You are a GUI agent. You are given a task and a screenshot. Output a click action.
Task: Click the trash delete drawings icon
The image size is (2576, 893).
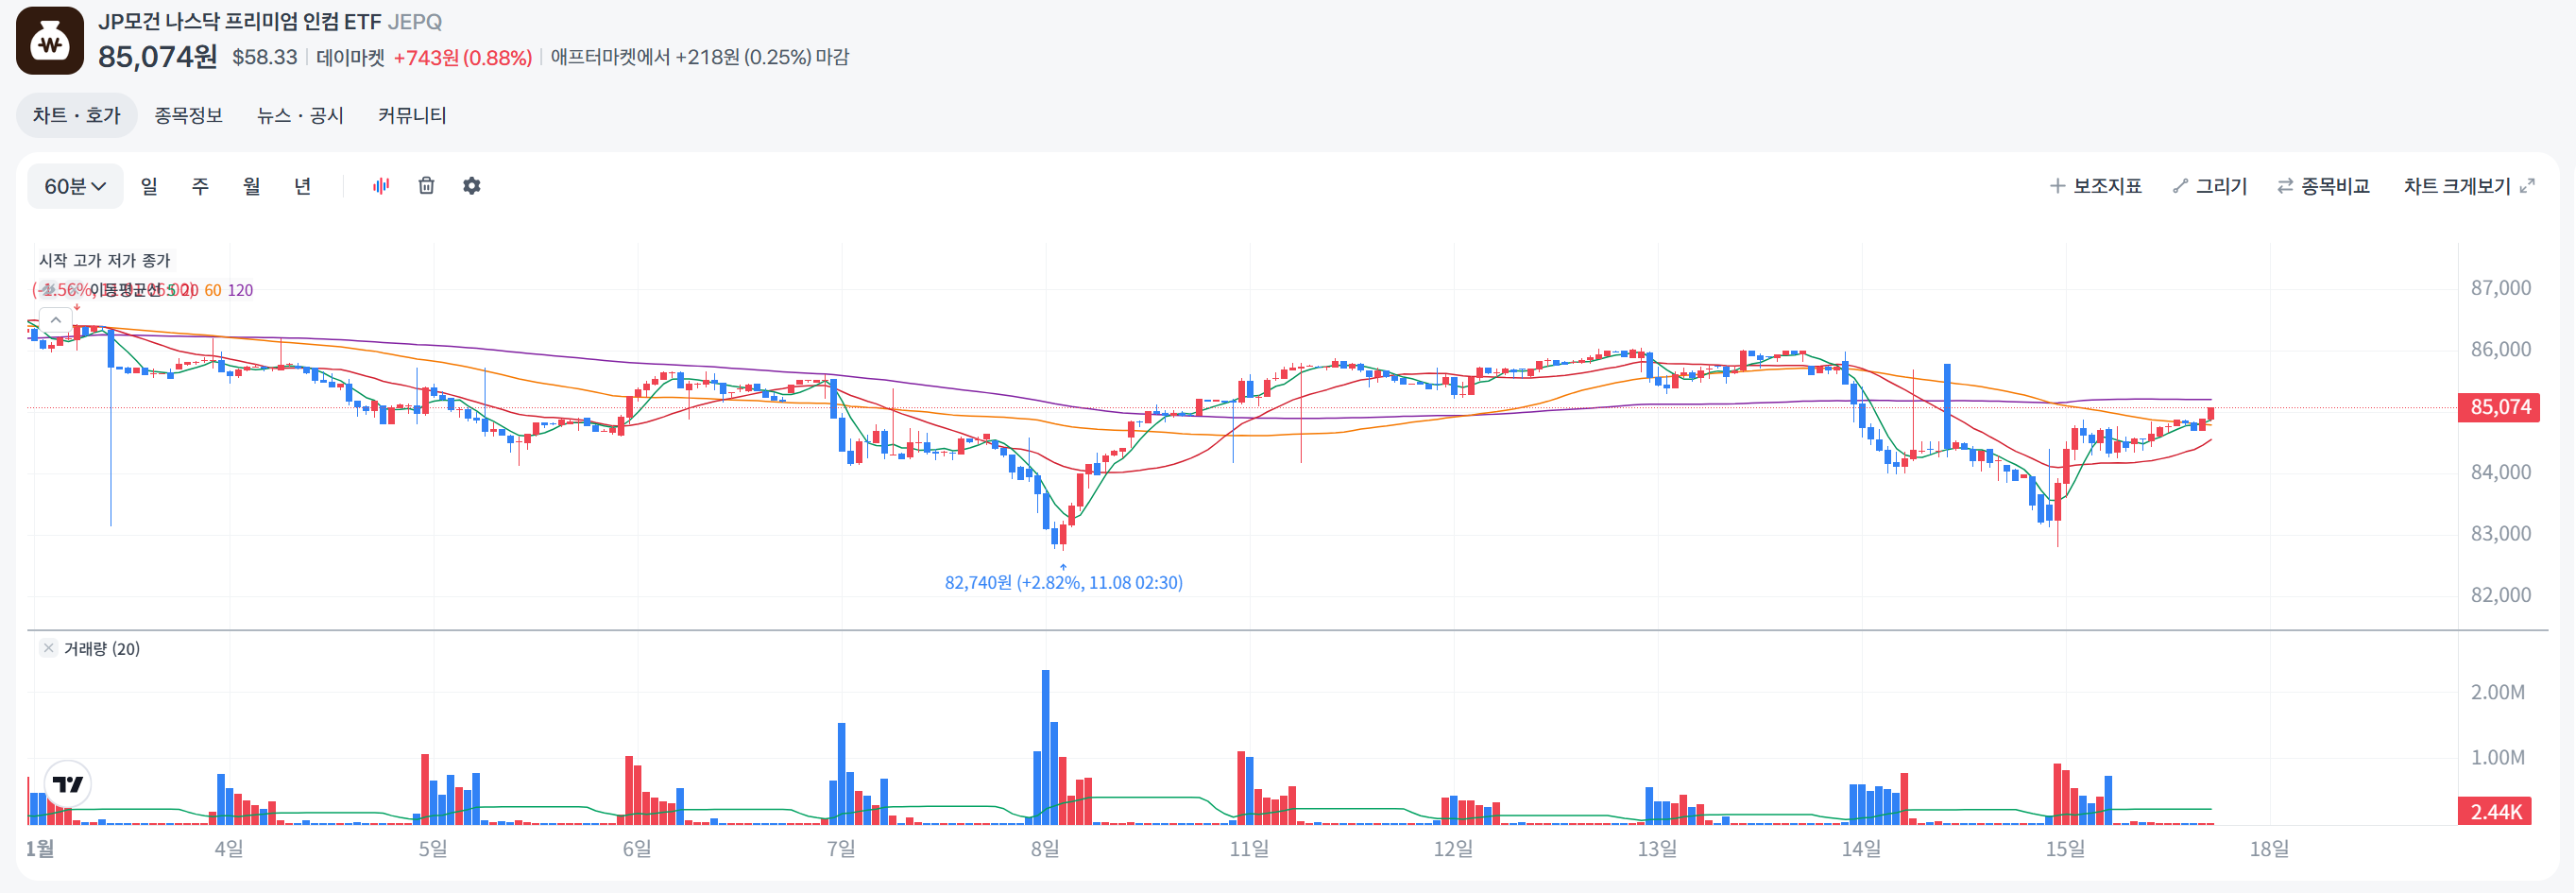(x=426, y=186)
